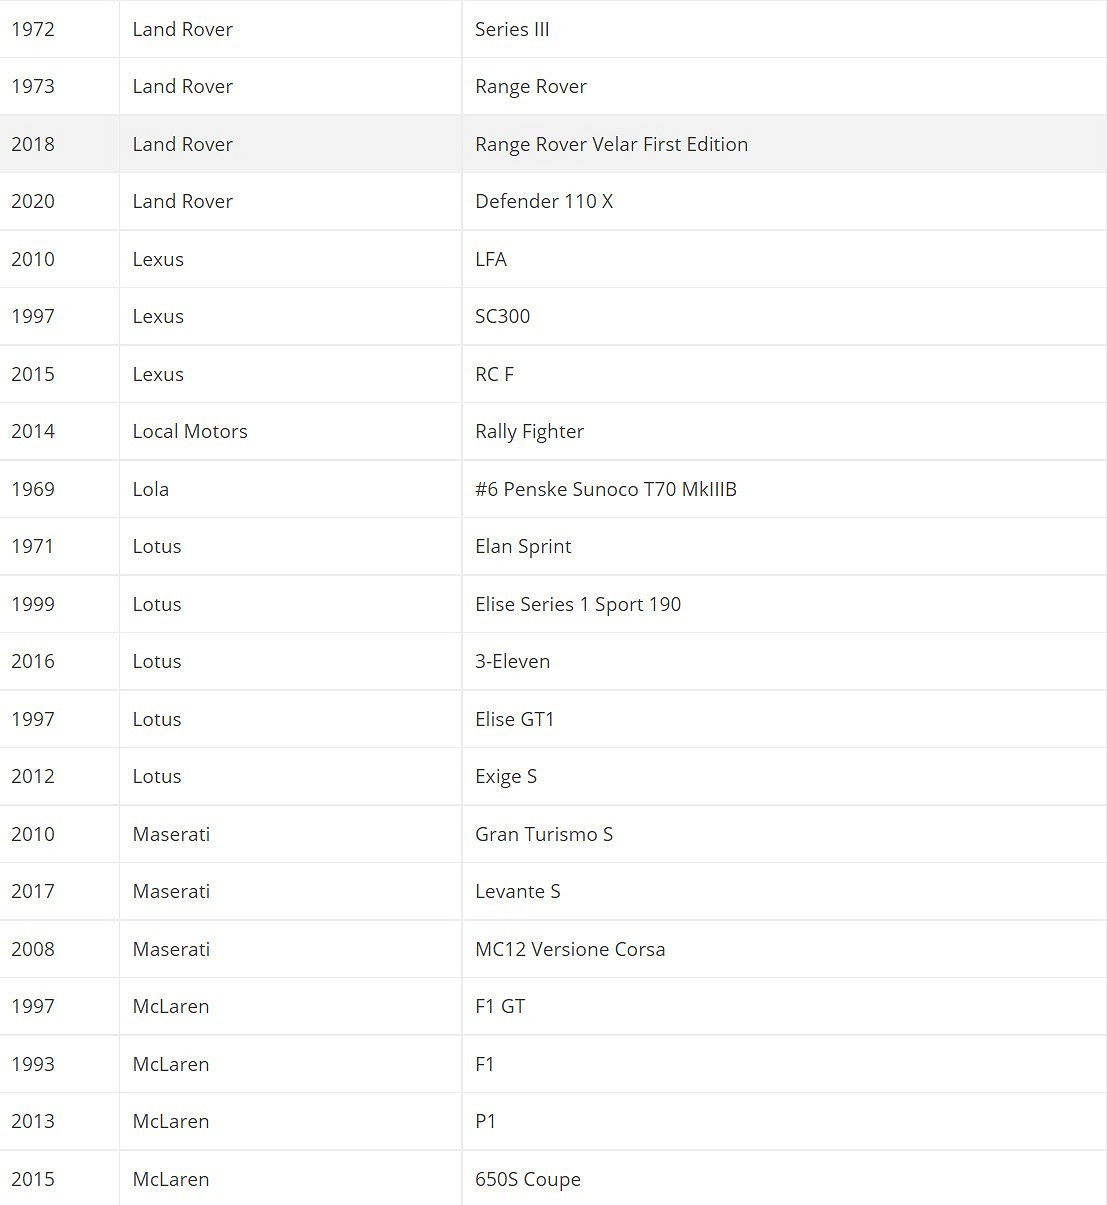Click "Elise Series 1 Sport 190" cell
Screen dimensions: 1107x1205
pos(578,604)
